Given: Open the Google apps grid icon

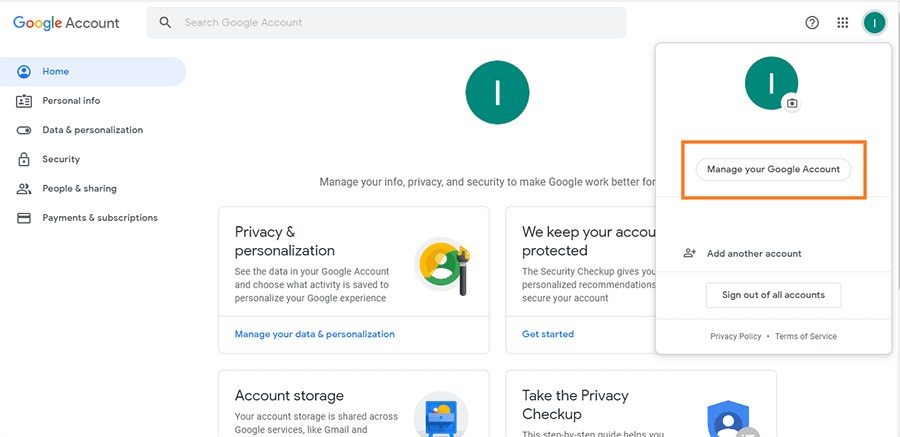Looking at the screenshot, I should click(843, 23).
